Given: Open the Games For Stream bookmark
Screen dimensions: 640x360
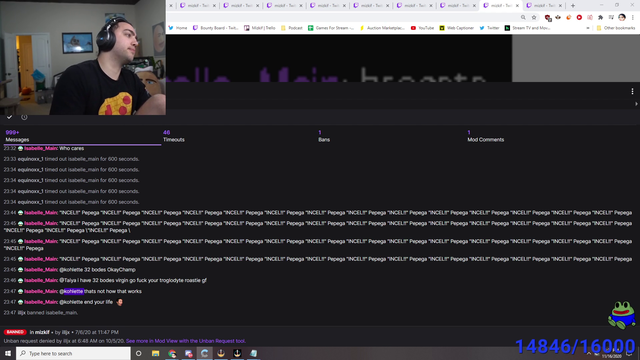Looking at the screenshot, I should 331,28.
